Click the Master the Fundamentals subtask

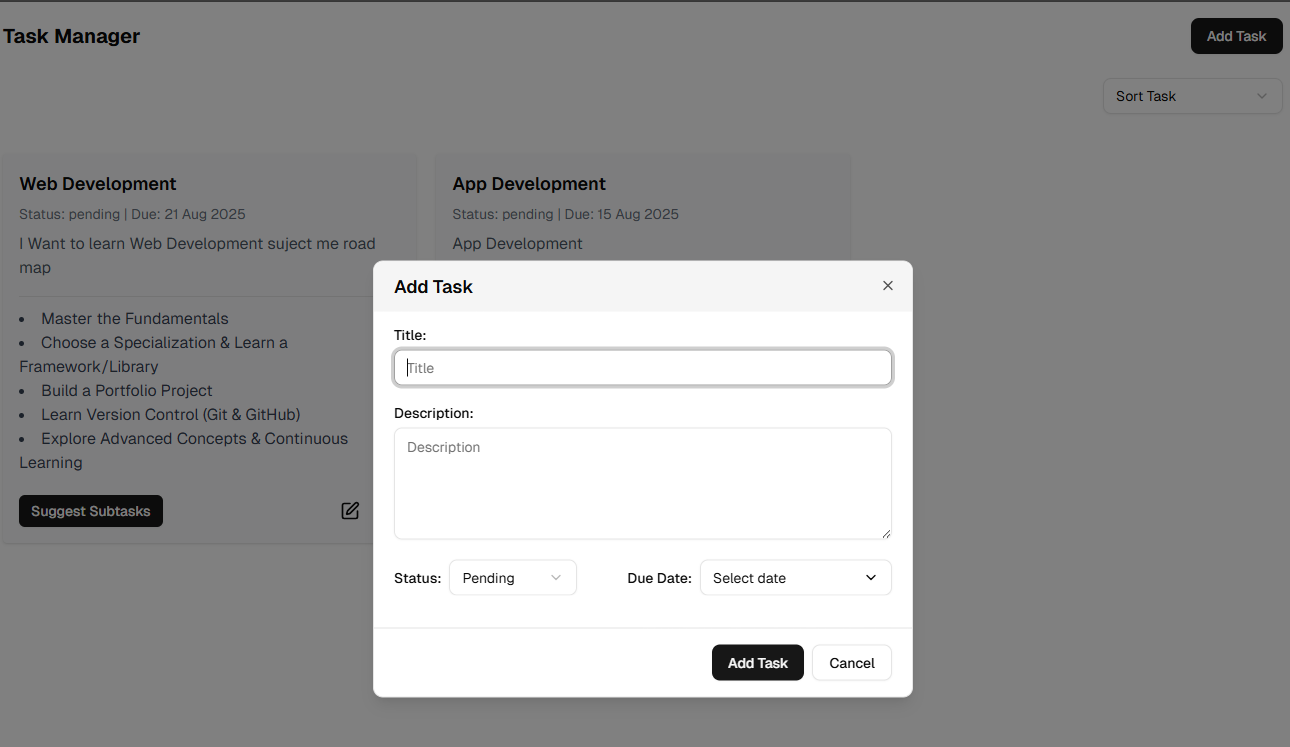coord(135,319)
